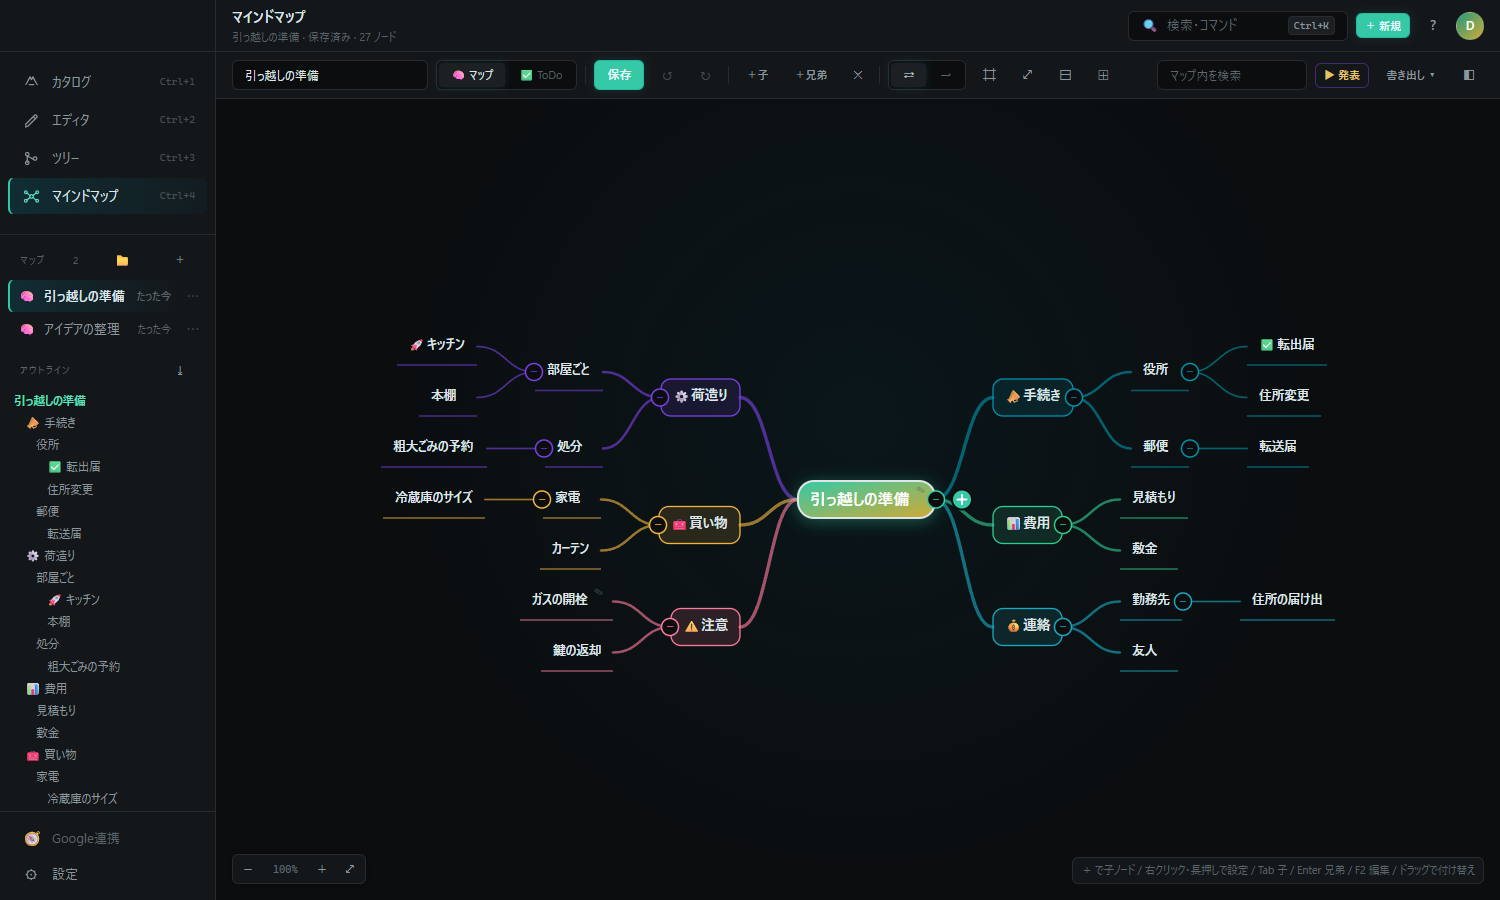
Task: Collapse the 手続き node
Action: click(x=1074, y=397)
